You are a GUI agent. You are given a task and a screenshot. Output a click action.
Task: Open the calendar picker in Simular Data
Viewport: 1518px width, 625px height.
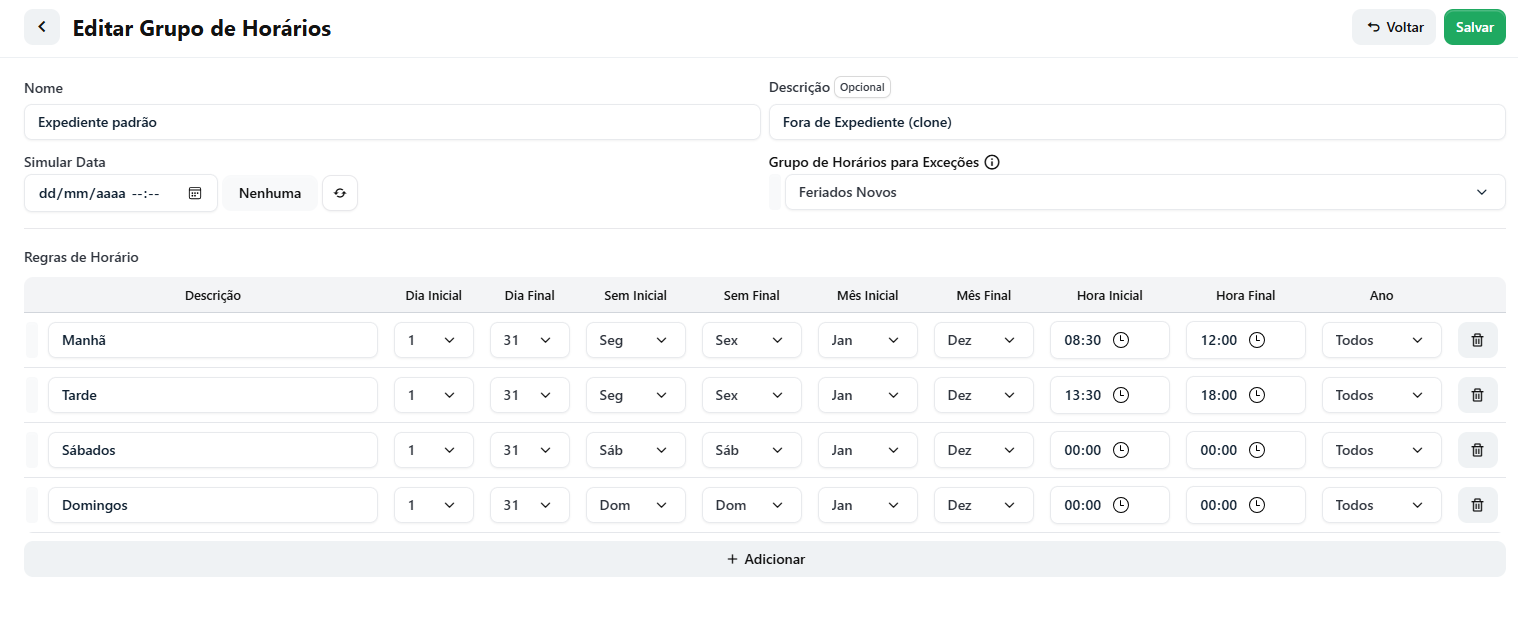(195, 193)
